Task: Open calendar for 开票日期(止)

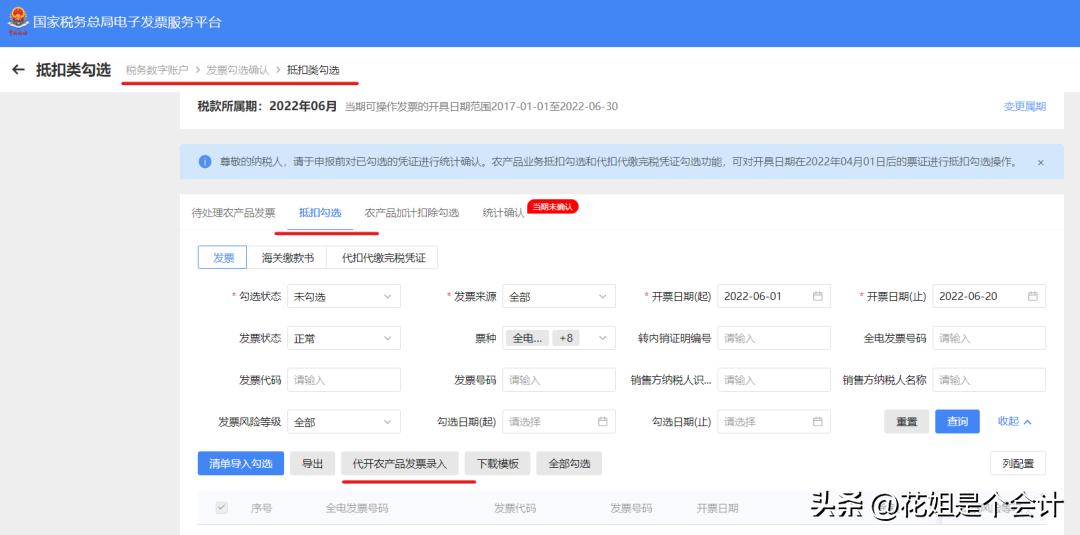Action: [x=1032, y=296]
